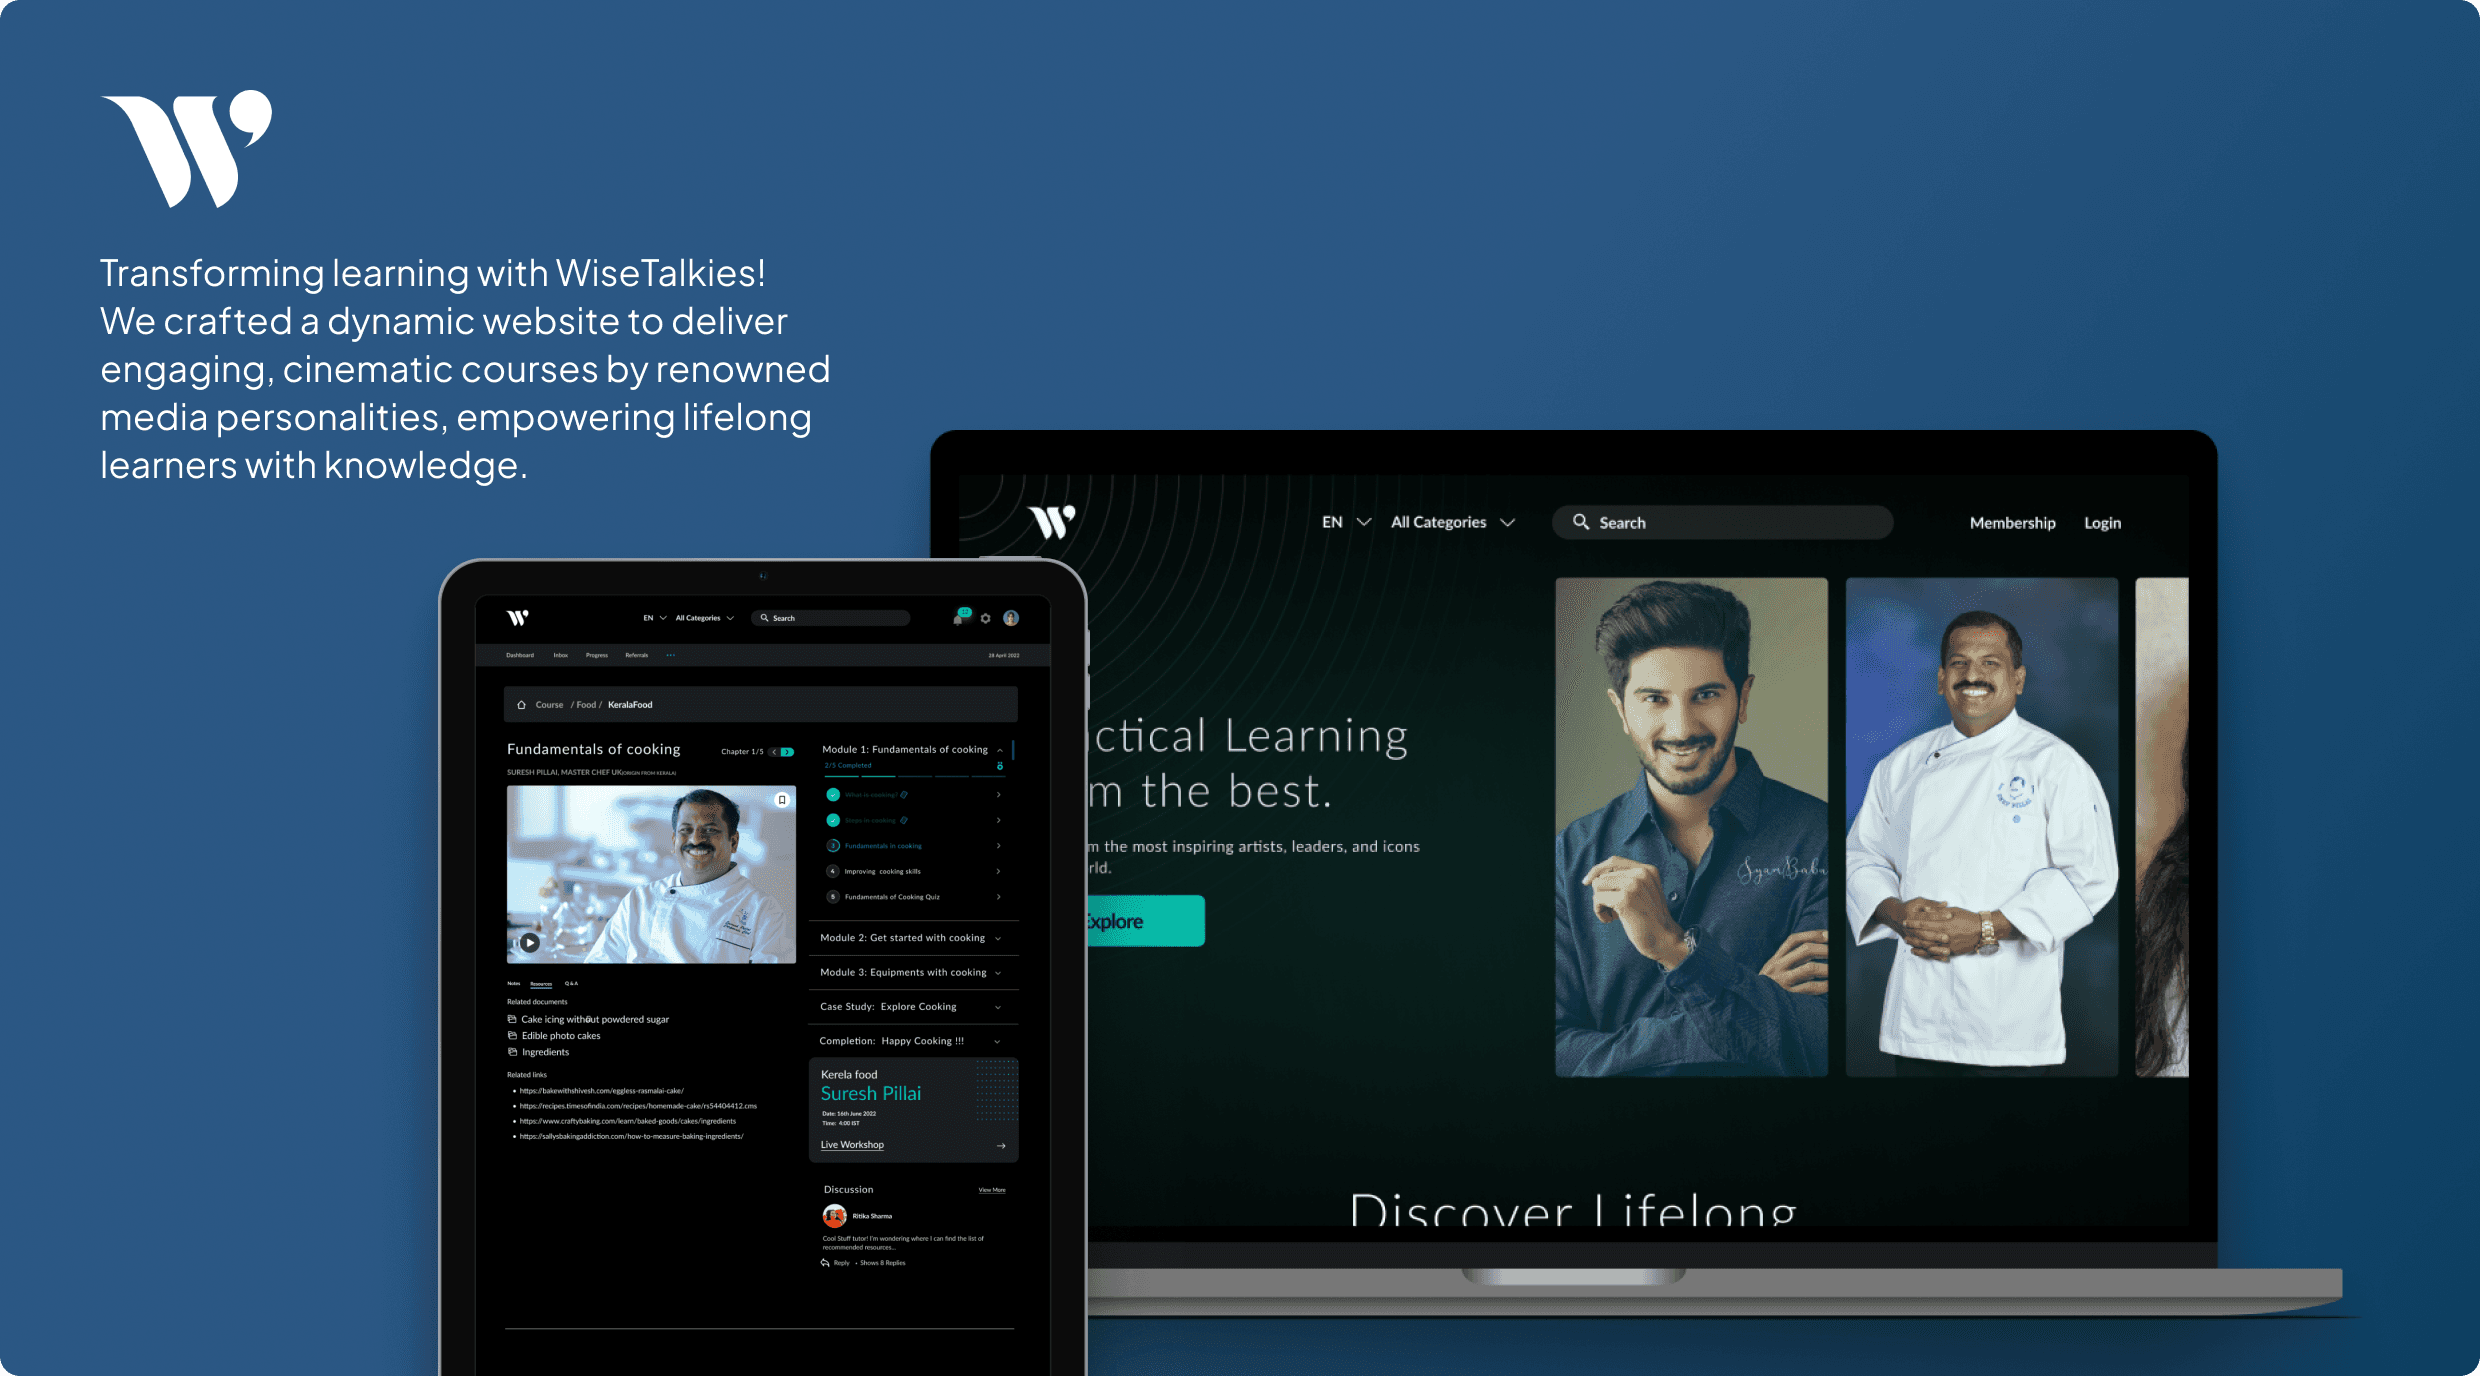The width and height of the screenshot is (2480, 1376).
Task: Click arrow on Live Workshop card
Action: tap(1001, 1146)
